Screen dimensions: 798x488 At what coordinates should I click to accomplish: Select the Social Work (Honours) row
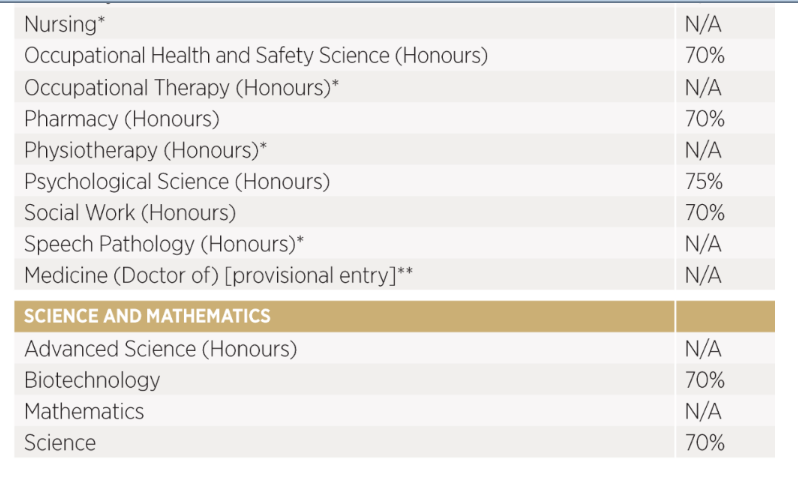point(394,212)
